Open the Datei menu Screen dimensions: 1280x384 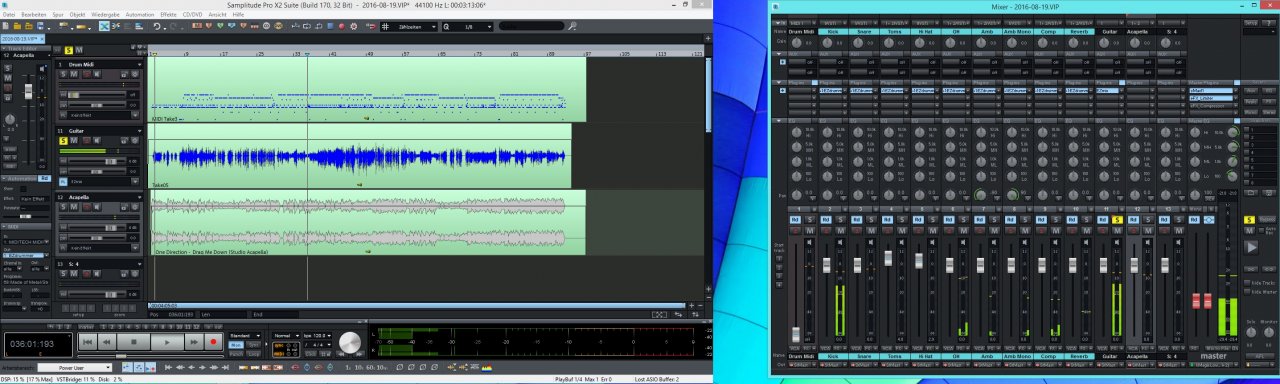coord(8,14)
